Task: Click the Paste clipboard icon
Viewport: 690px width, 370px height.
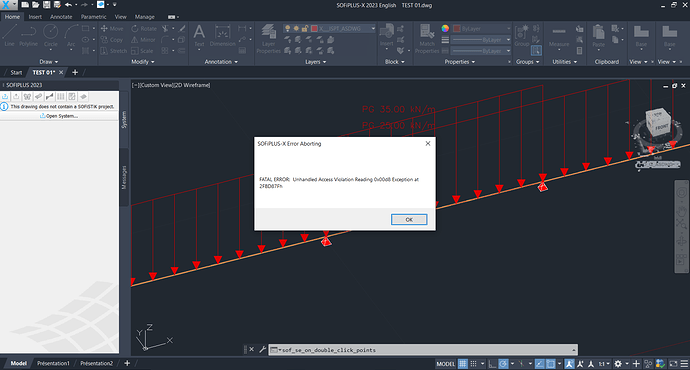Action: click(x=598, y=35)
